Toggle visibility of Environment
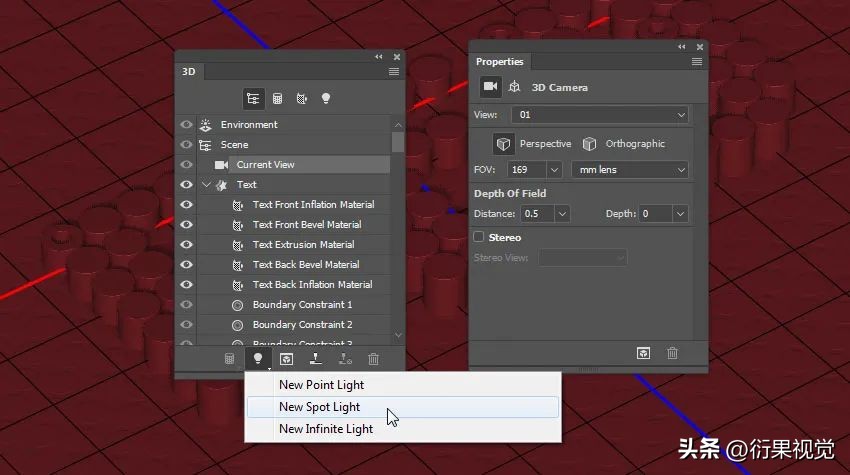This screenshot has height=475, width=850. (x=186, y=125)
